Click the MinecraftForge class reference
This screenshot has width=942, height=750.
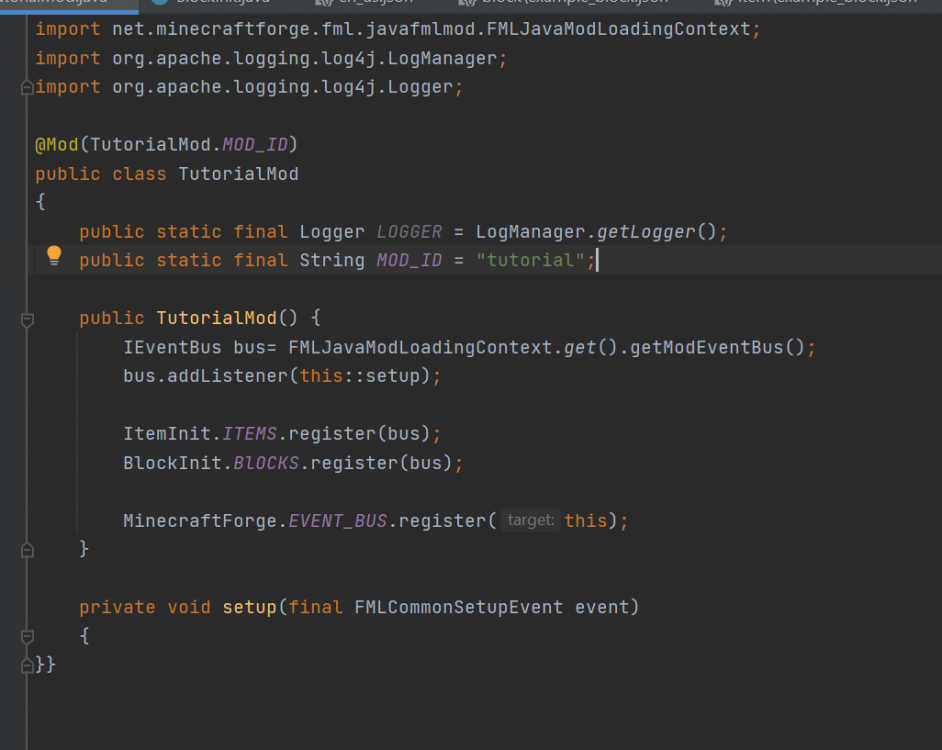[199, 520]
